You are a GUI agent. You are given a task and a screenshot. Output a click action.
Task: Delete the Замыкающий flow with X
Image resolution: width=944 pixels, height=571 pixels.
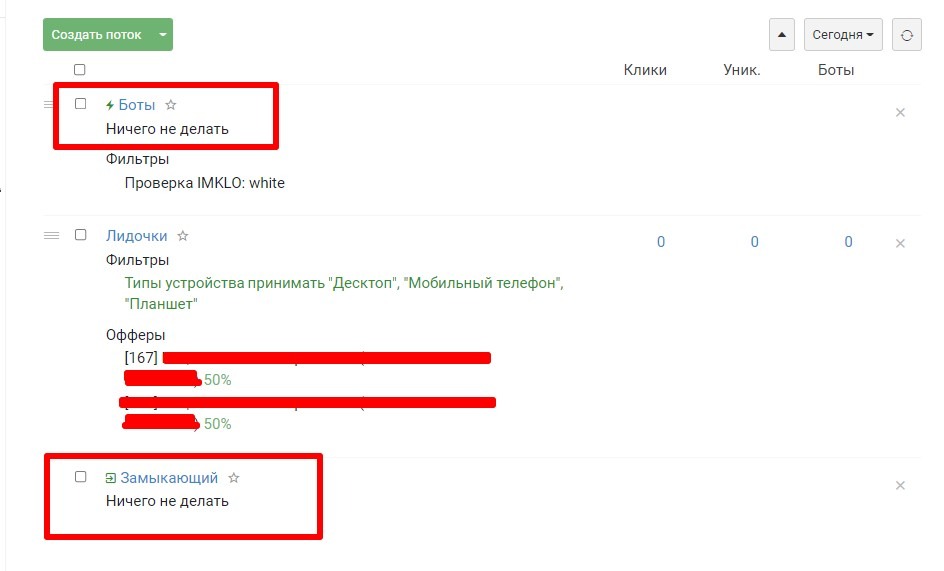coord(900,485)
